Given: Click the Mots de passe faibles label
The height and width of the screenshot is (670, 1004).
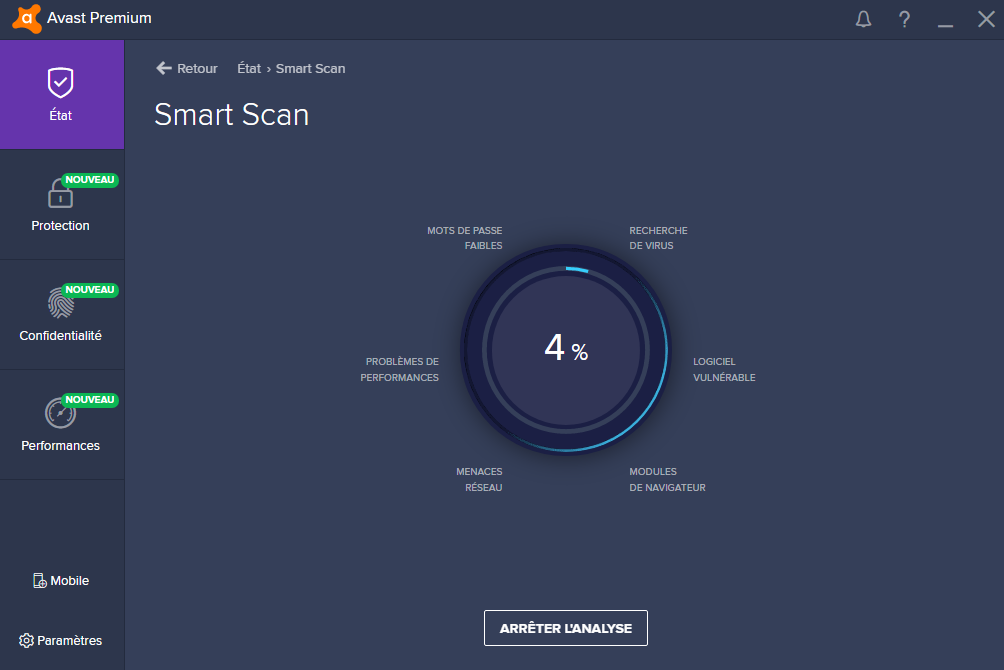Looking at the screenshot, I should pos(465,238).
